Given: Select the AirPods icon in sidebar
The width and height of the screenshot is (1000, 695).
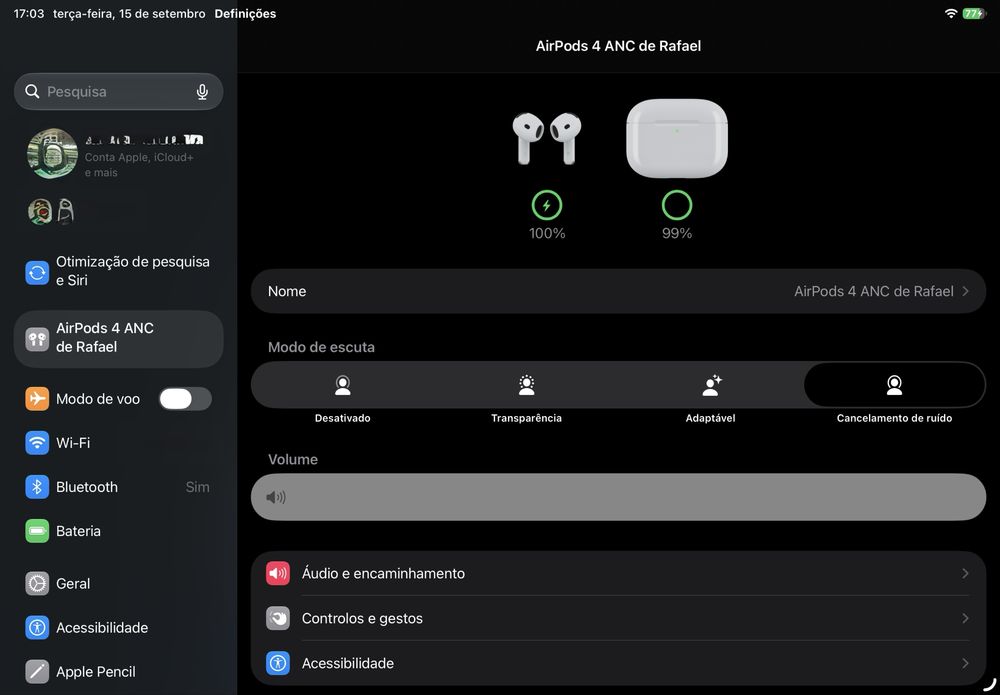Looking at the screenshot, I should click(37, 339).
